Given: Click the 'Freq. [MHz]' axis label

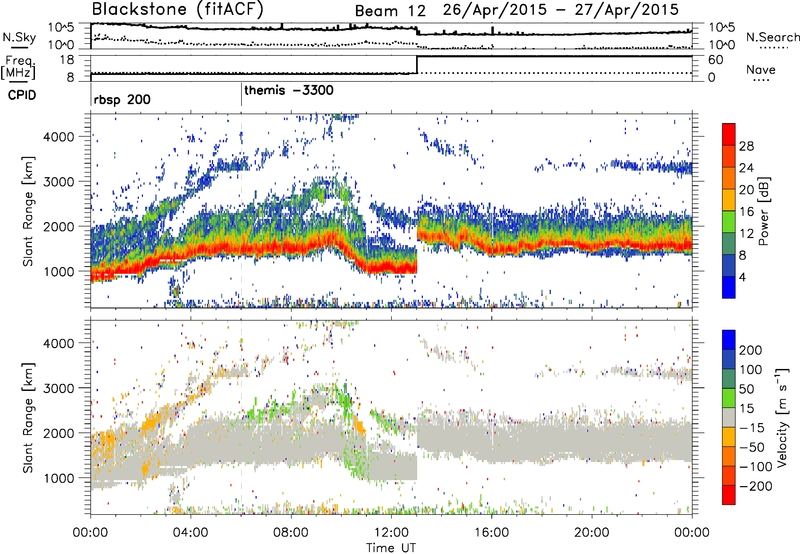Looking at the screenshot, I should pyautogui.click(x=19, y=68).
